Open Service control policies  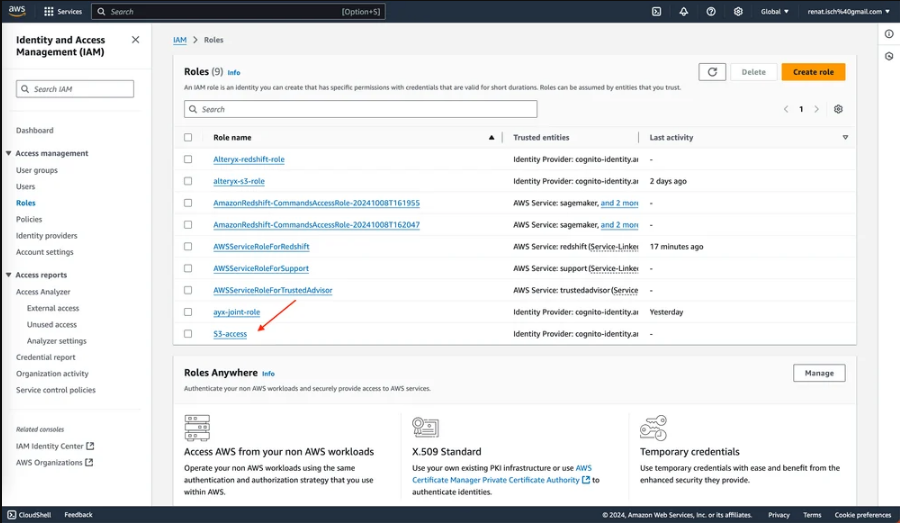pos(56,390)
